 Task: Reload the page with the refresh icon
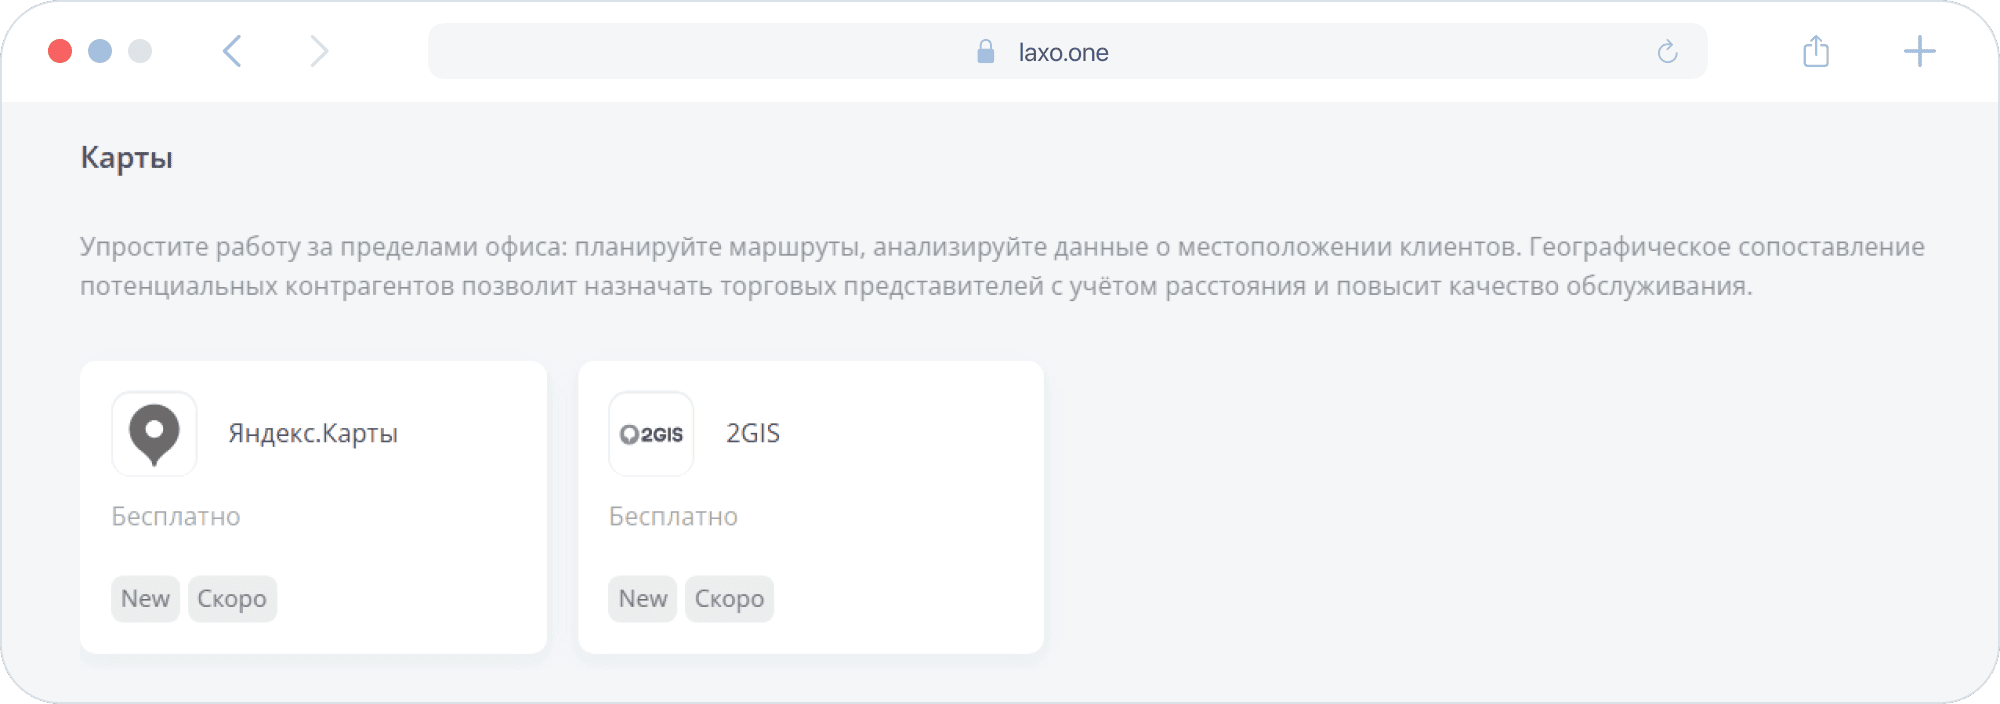(1667, 52)
